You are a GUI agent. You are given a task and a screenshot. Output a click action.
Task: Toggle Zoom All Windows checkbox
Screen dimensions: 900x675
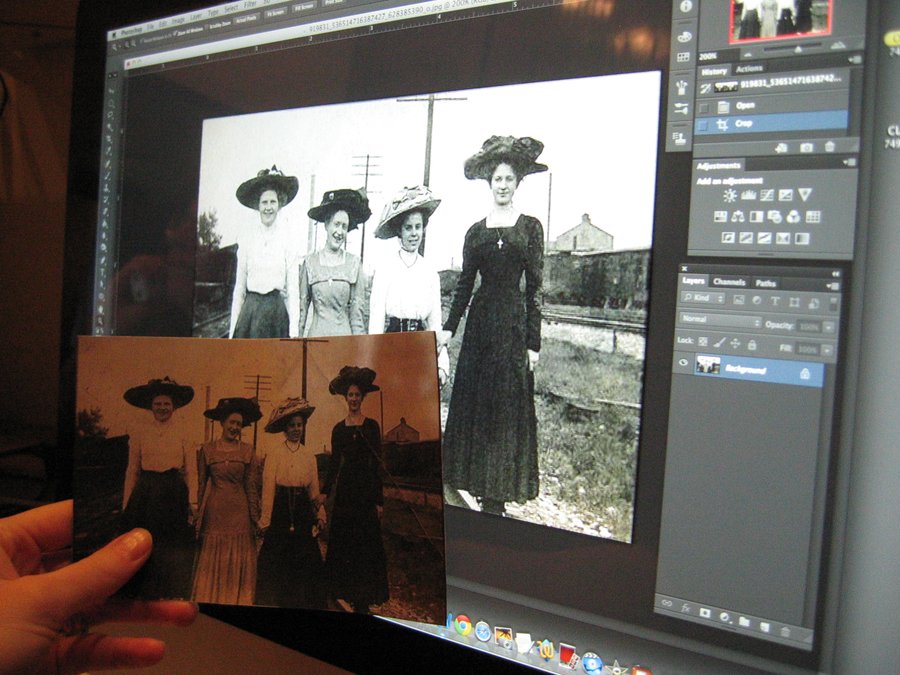click(175, 33)
